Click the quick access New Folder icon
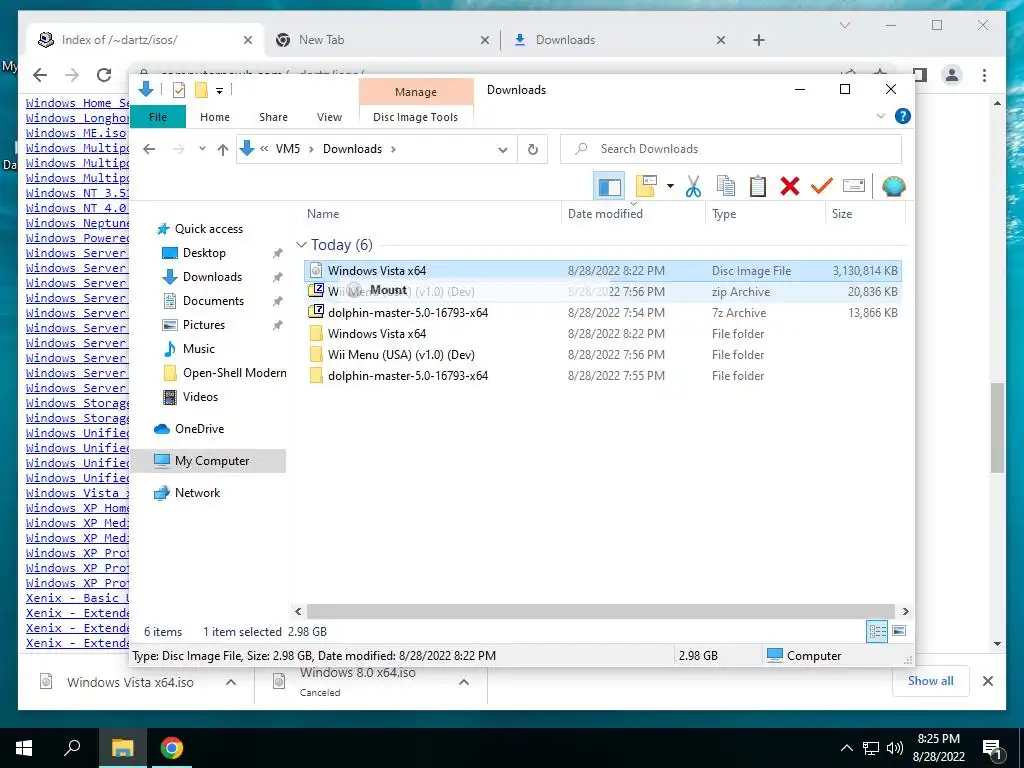The image size is (1024, 768). [x=201, y=90]
